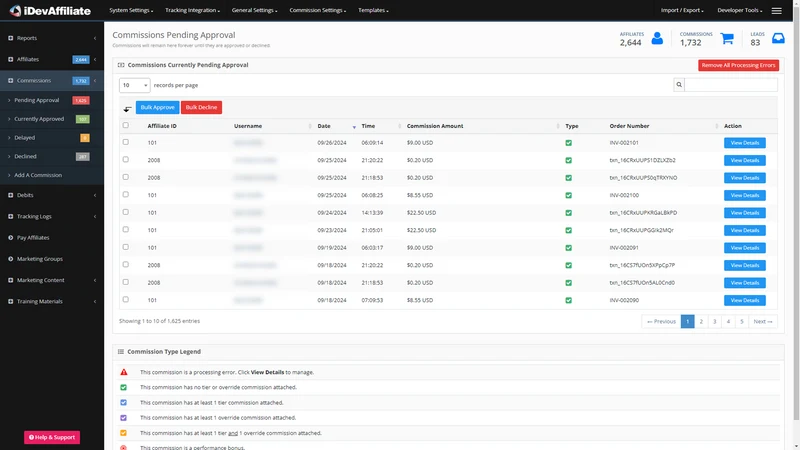
Task: Click the Reports plus icon in sidebar
Action: (x=10, y=38)
